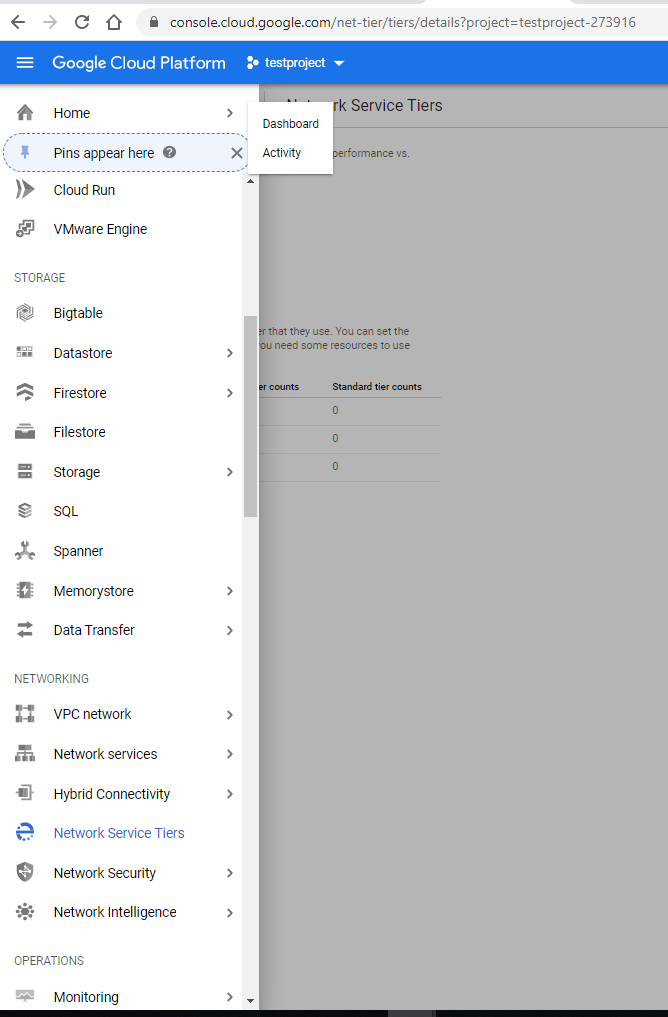The height and width of the screenshot is (1017, 668).
Task: Open the help question mark icon
Action: tap(169, 152)
